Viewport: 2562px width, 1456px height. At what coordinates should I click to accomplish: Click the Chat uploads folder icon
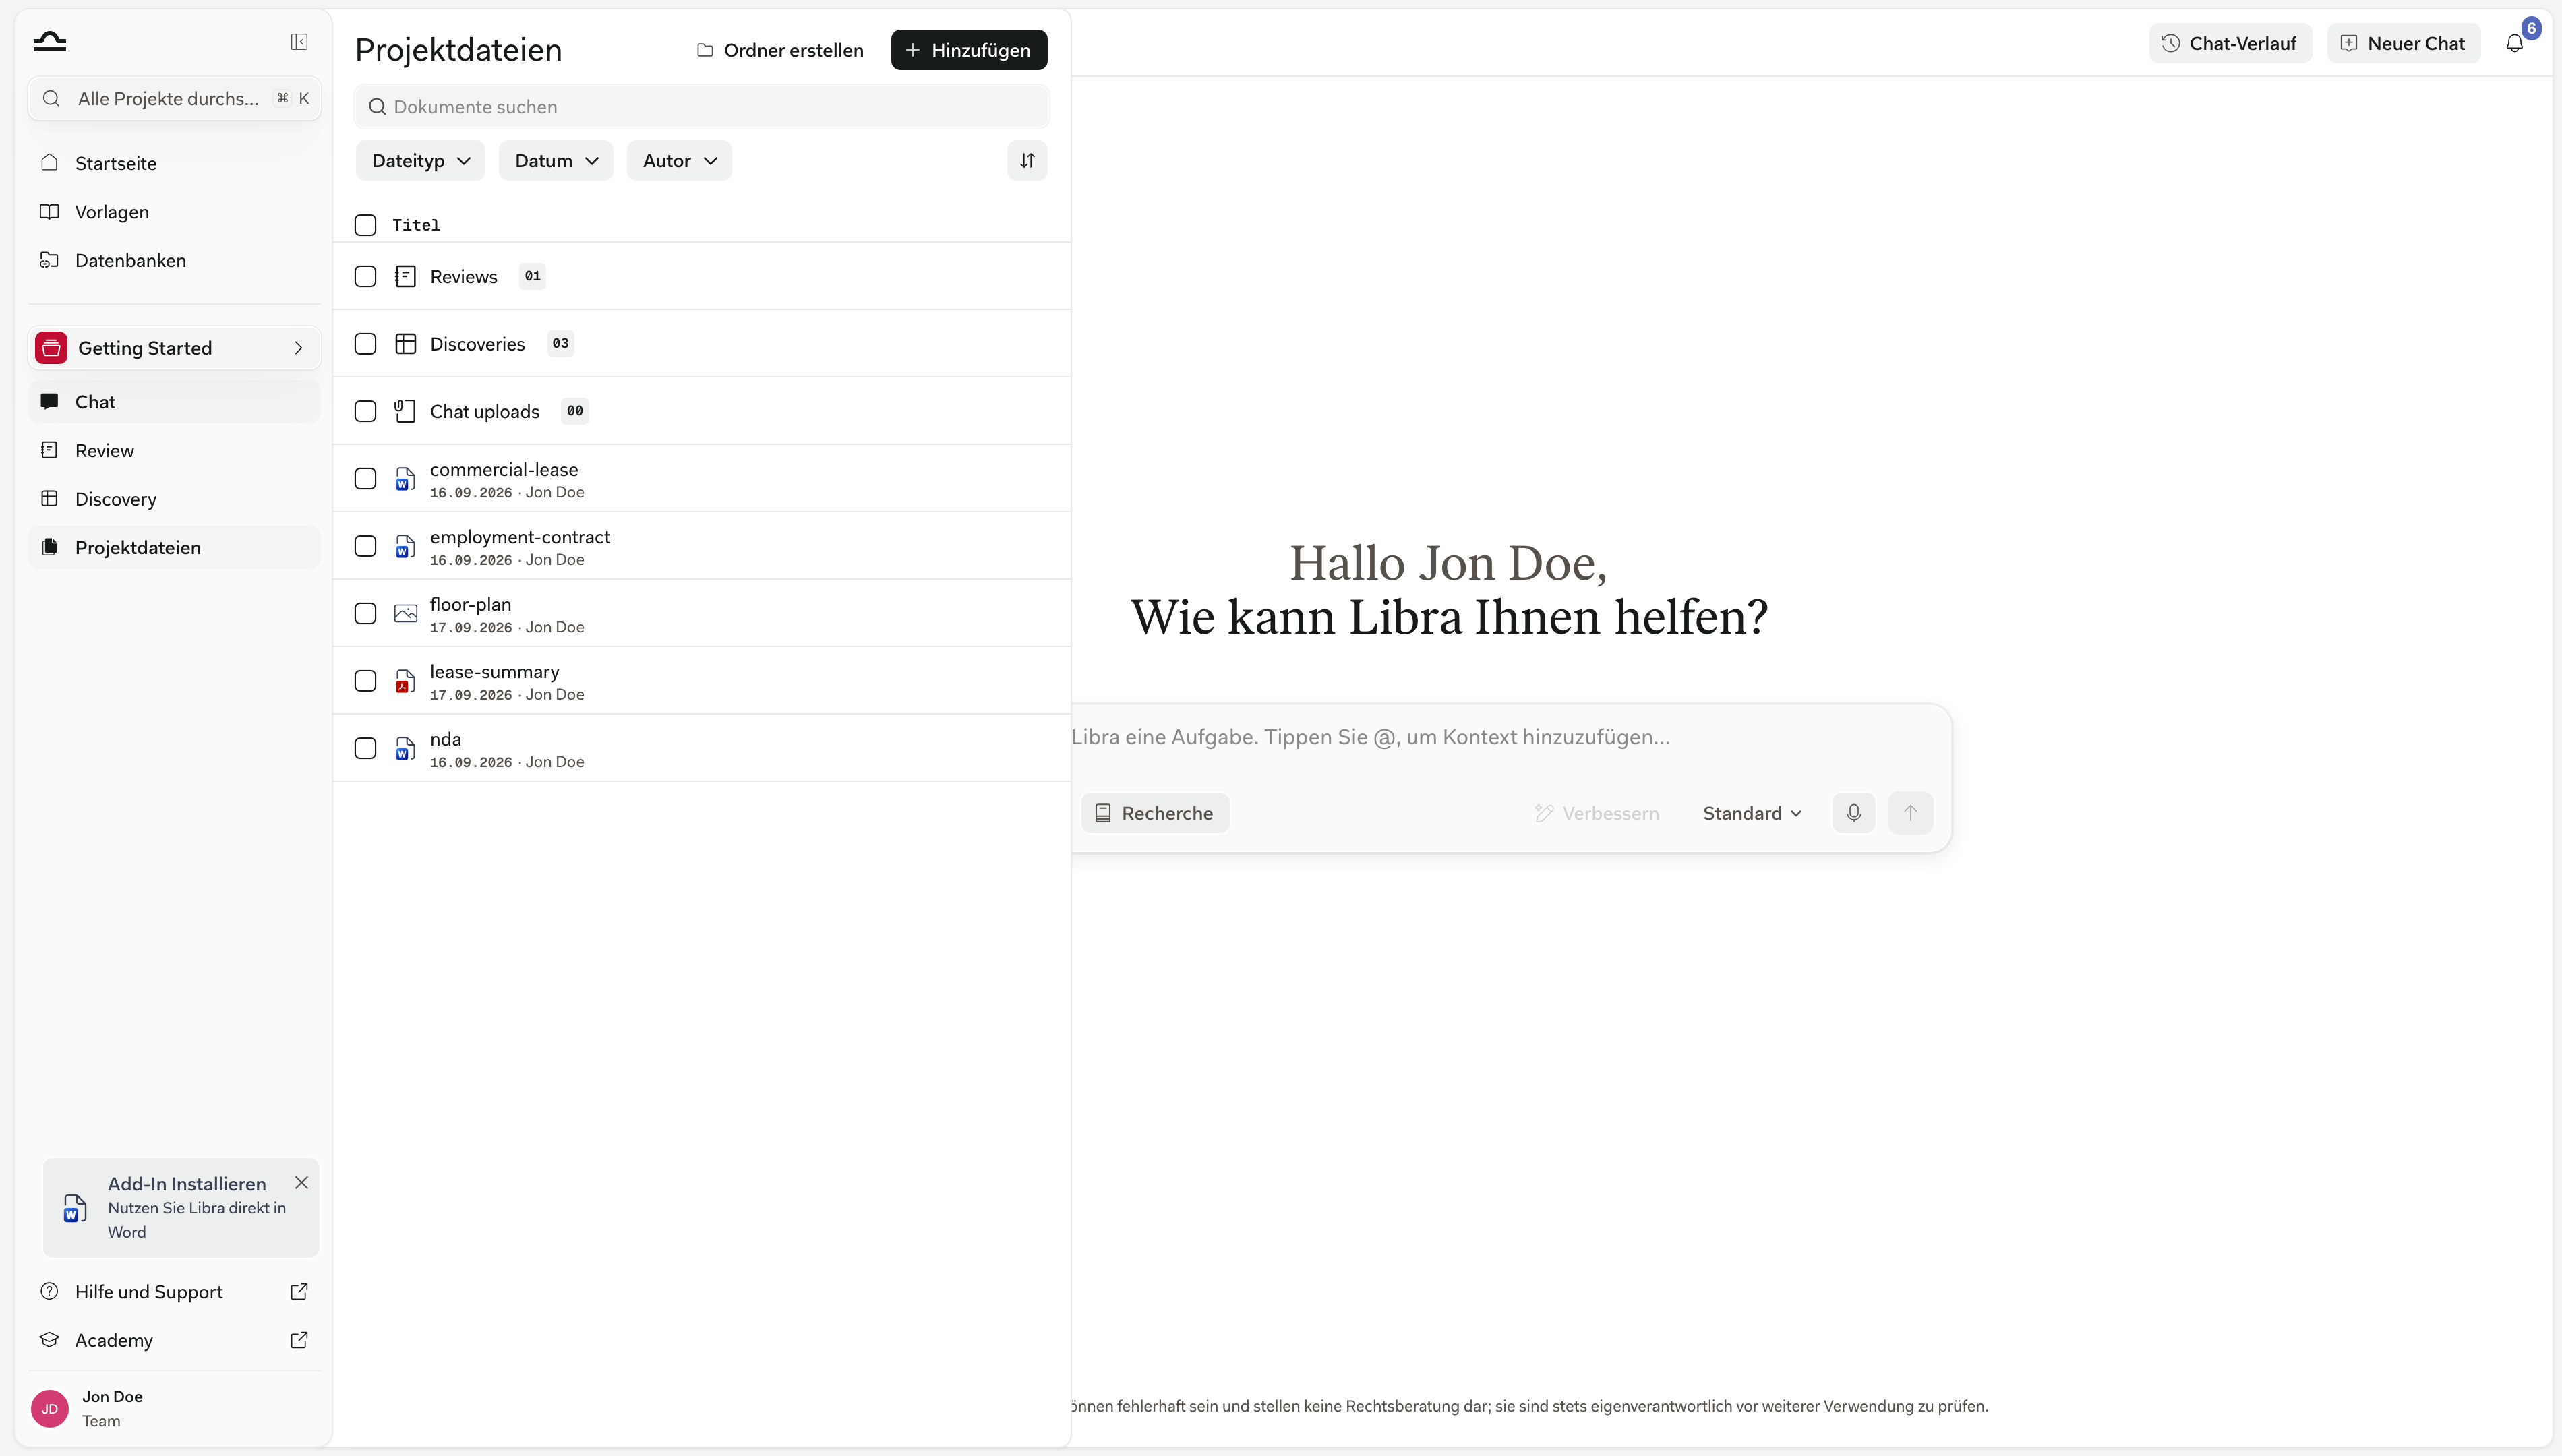click(x=405, y=411)
